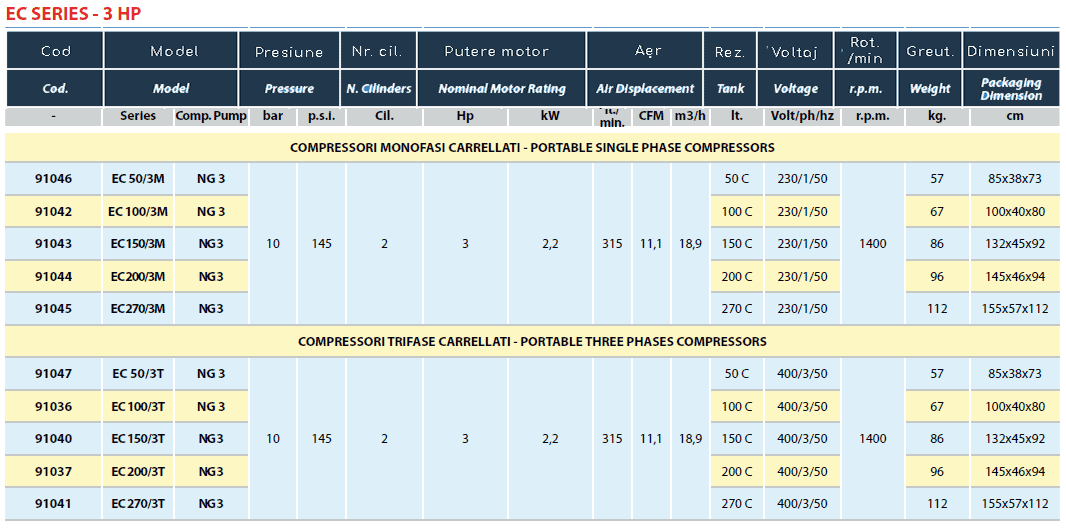Click the Portable Three Phases Compressors heading

coord(532,341)
